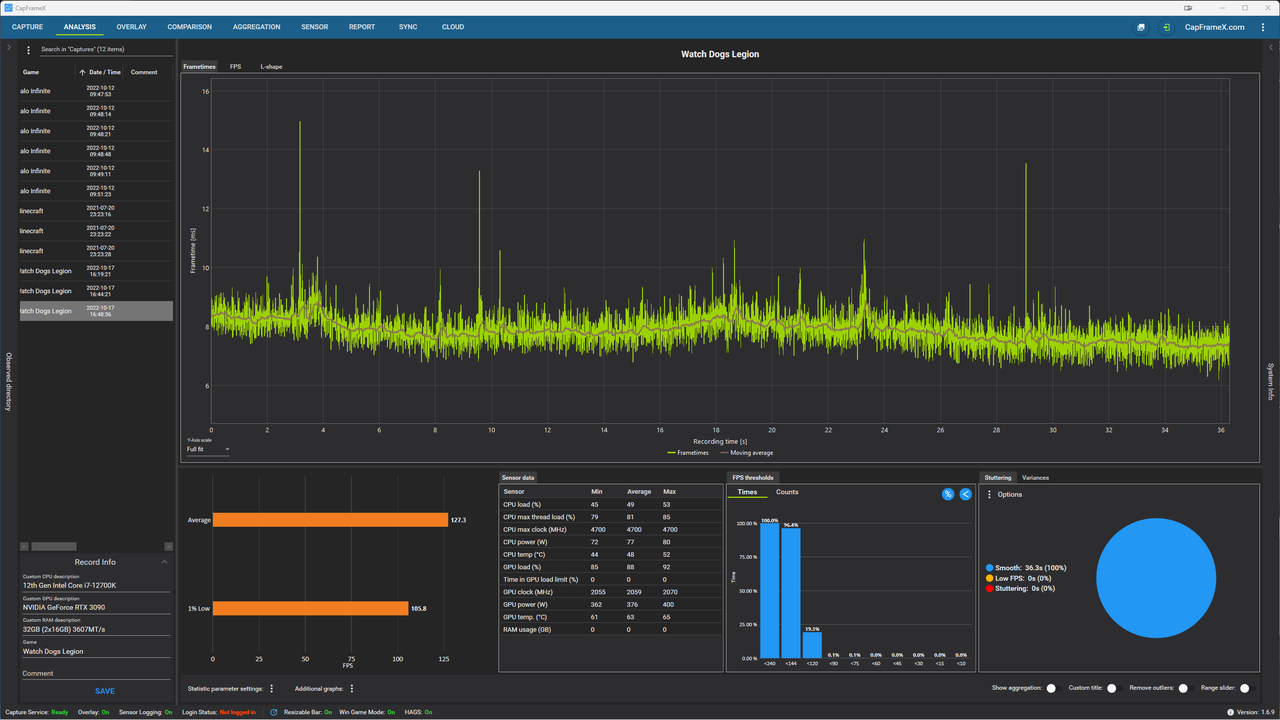1280x720 pixels.
Task: Open the Y-Axis scale Full fit dropdown
Action: [x=208, y=449]
